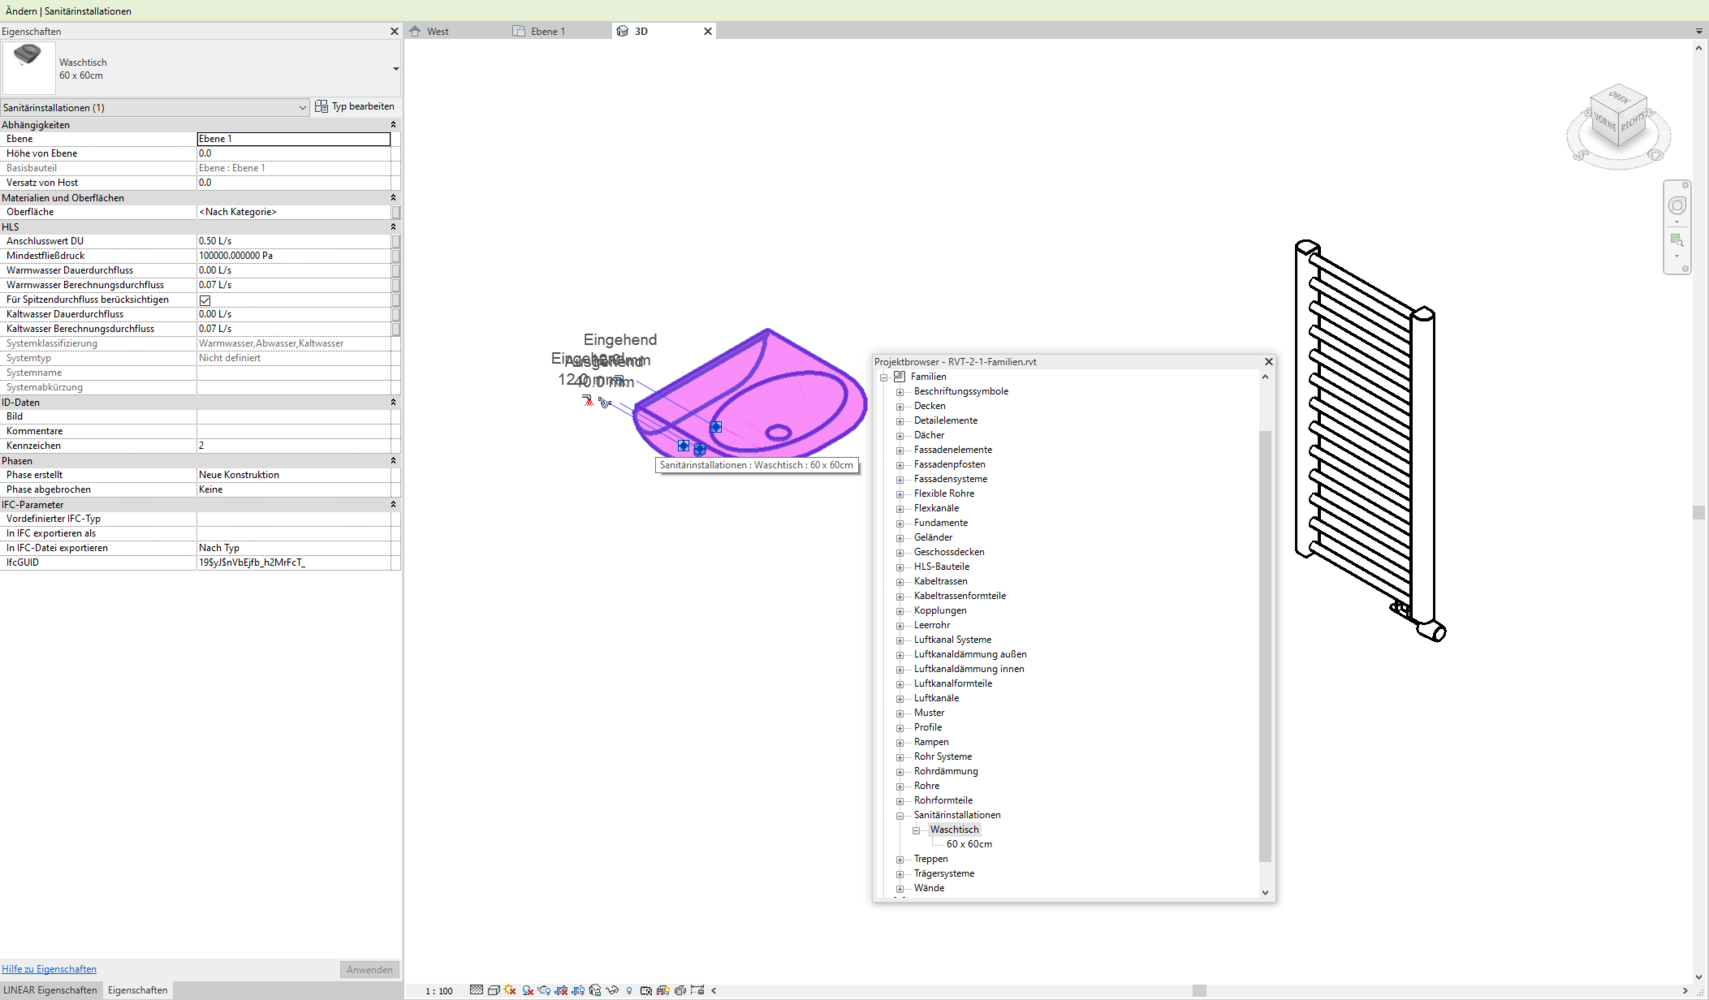
Task: Click the Typ bearbeiten button
Action: click(355, 107)
